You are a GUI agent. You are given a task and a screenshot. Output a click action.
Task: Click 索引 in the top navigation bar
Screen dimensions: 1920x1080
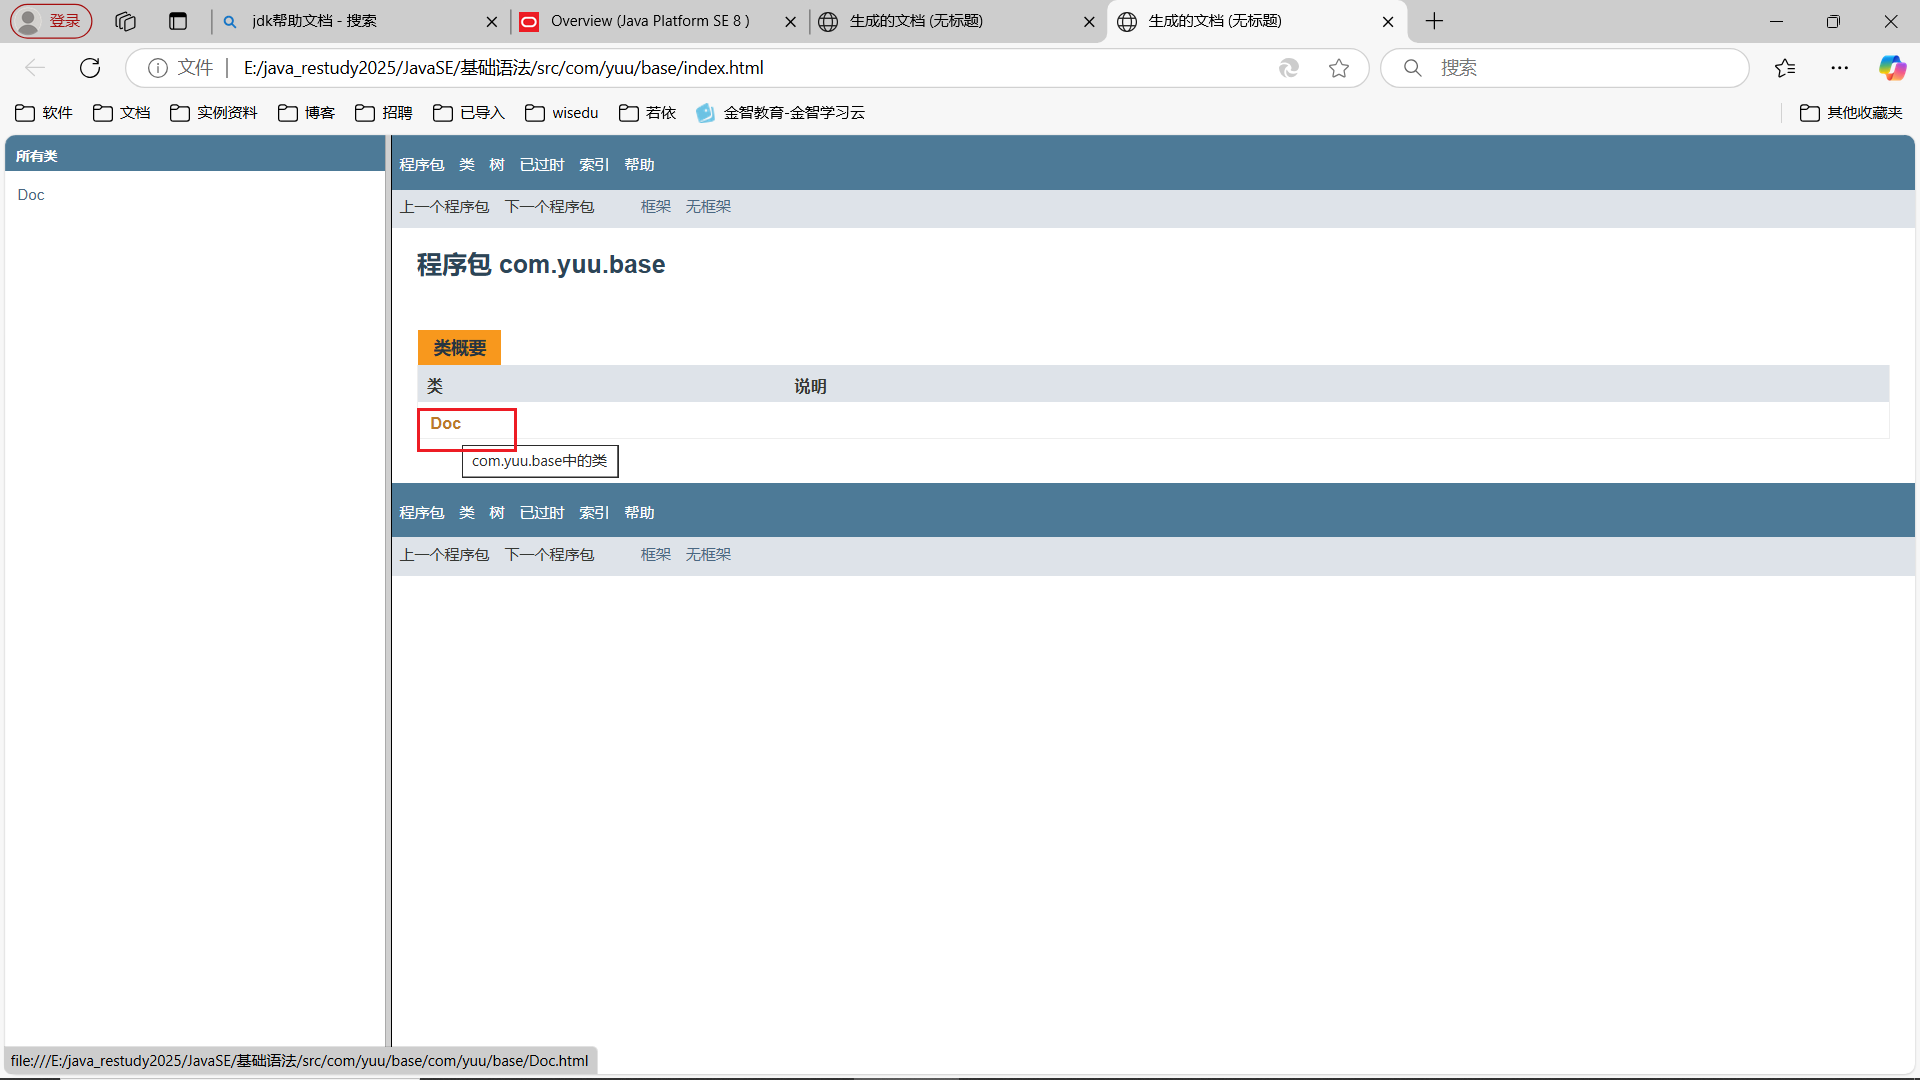(x=594, y=165)
